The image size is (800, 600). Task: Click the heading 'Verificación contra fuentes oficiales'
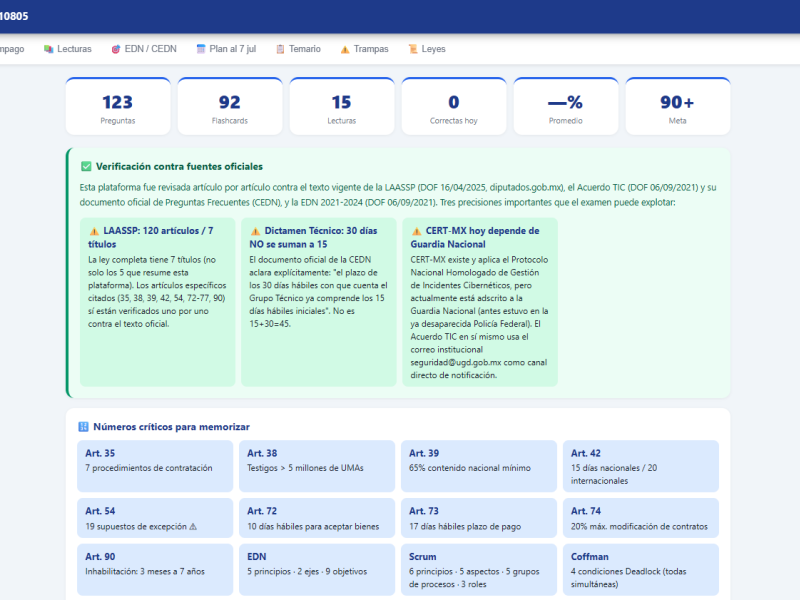pyautogui.click(x=179, y=166)
